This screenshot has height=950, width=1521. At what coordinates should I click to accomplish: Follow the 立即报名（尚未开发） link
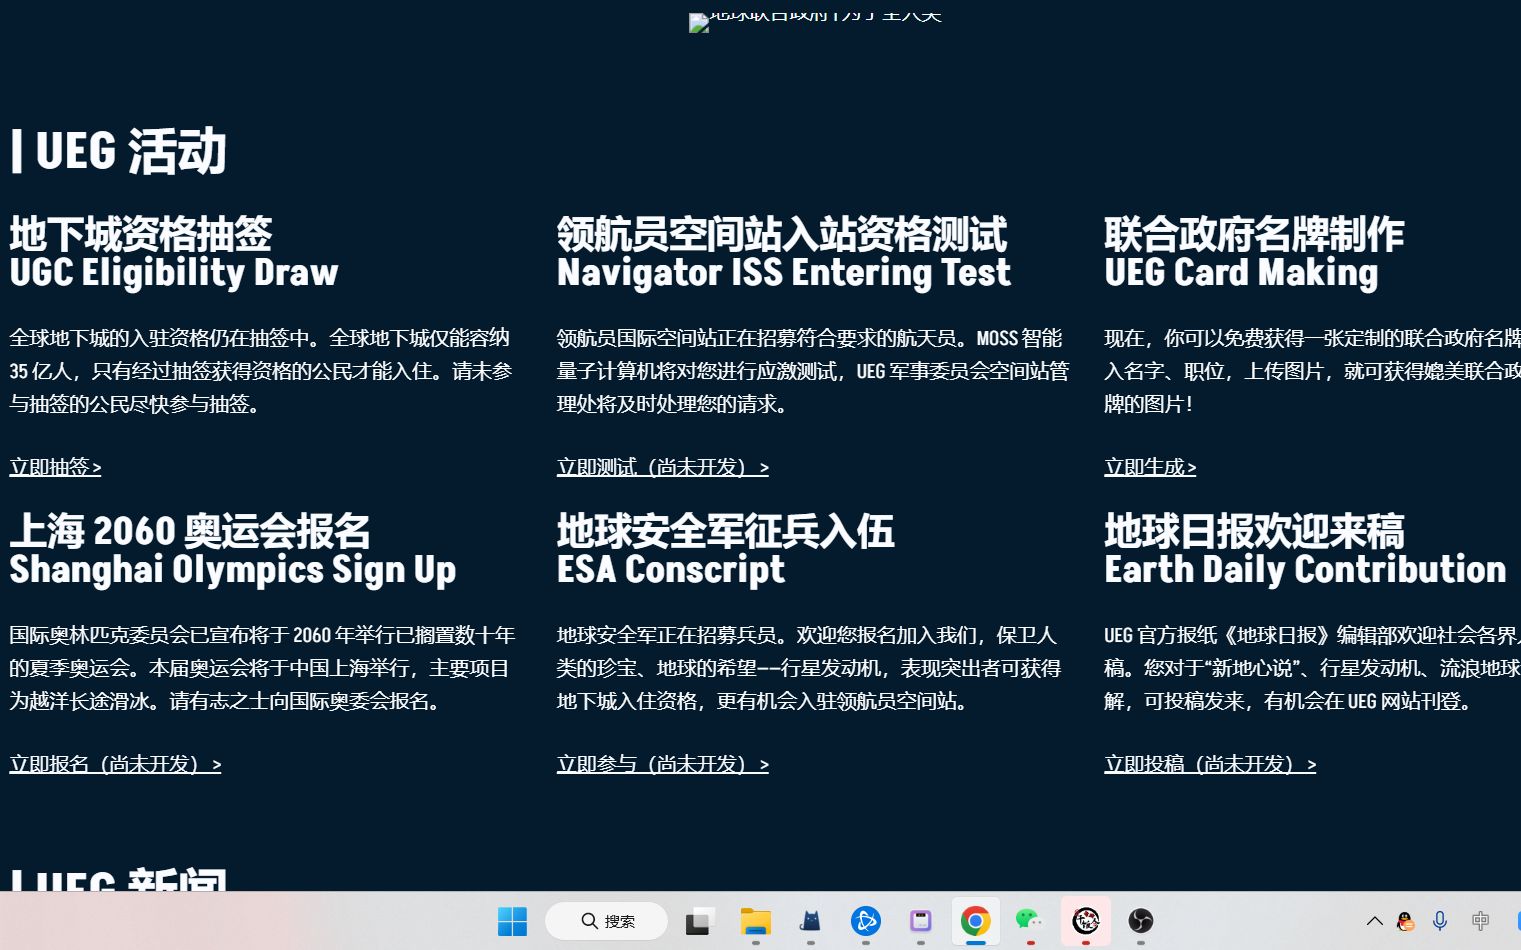[x=115, y=764]
